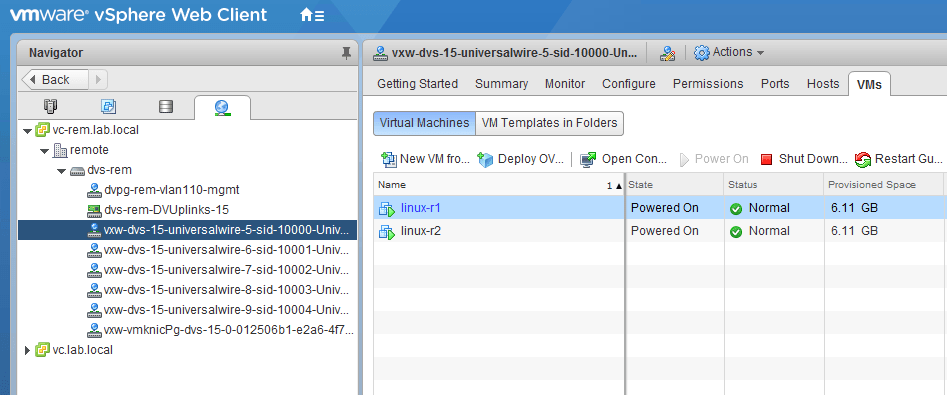Select universalwire-9-sid-10004 port group
Screen dimensions: 947x395
[x=226, y=310]
